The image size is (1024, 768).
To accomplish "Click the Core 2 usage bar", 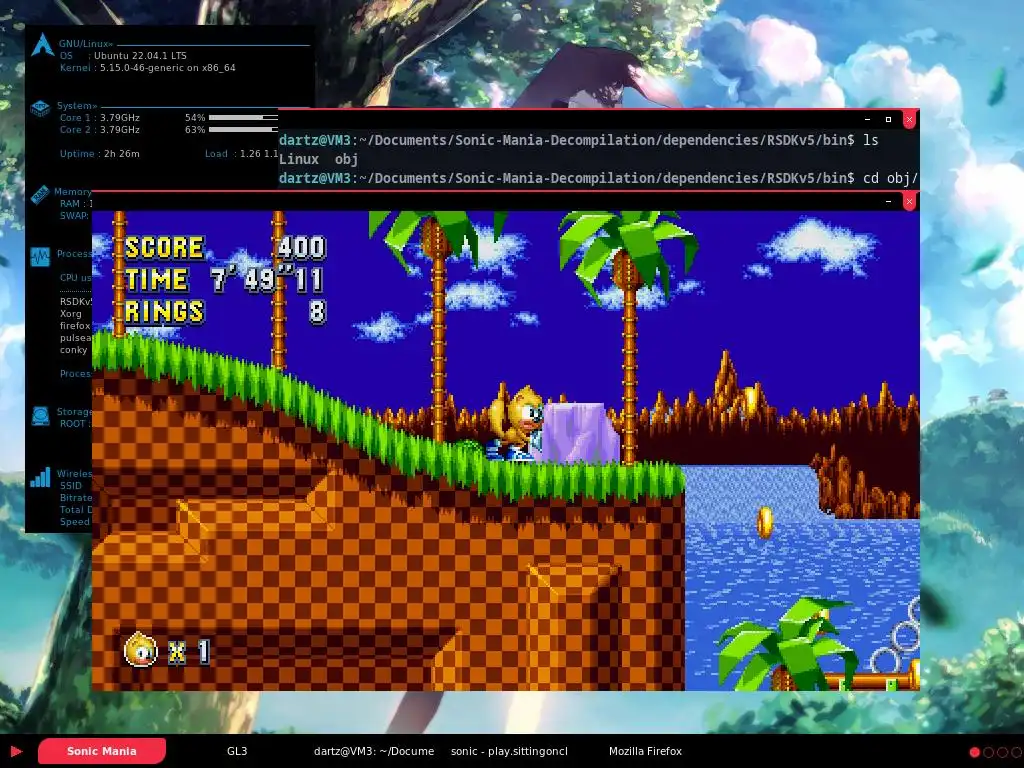I will [243, 129].
